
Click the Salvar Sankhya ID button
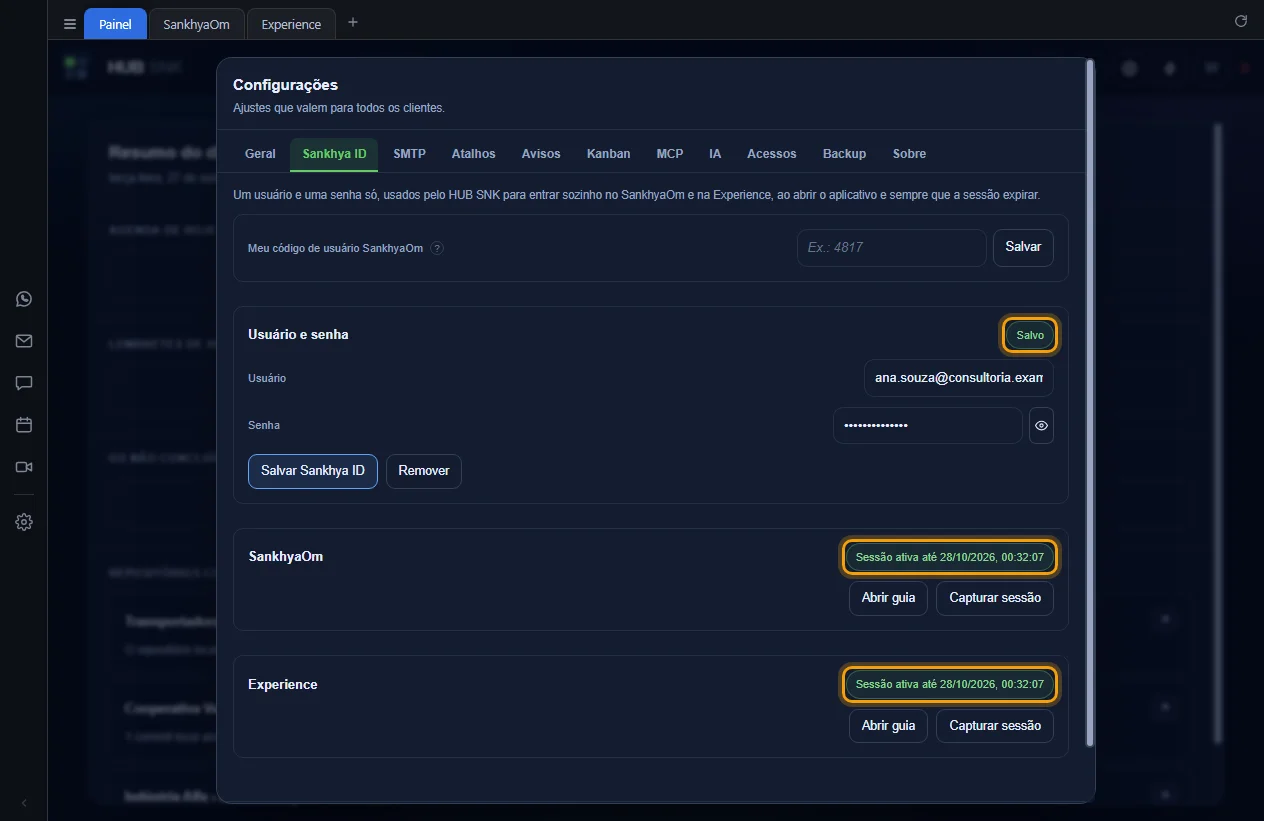tap(313, 471)
